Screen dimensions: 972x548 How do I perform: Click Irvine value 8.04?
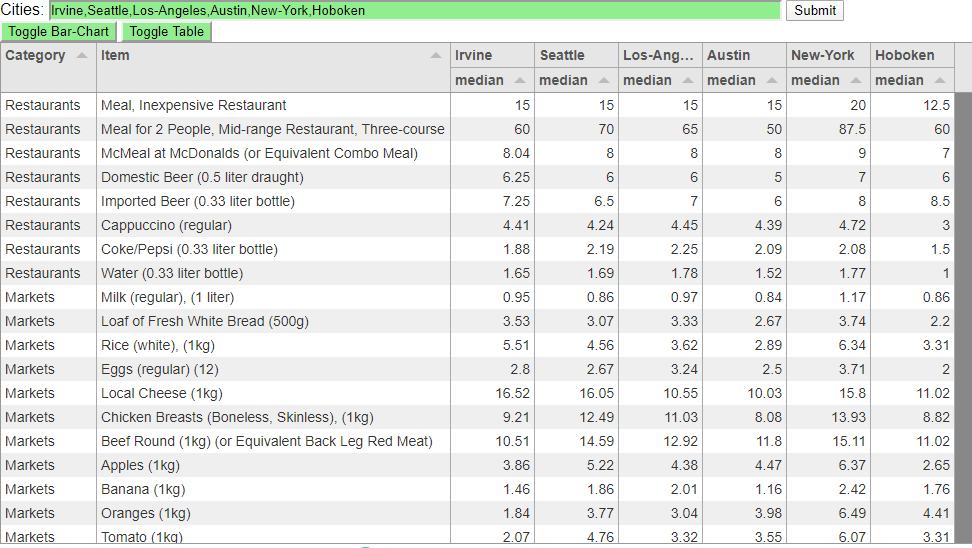click(516, 153)
